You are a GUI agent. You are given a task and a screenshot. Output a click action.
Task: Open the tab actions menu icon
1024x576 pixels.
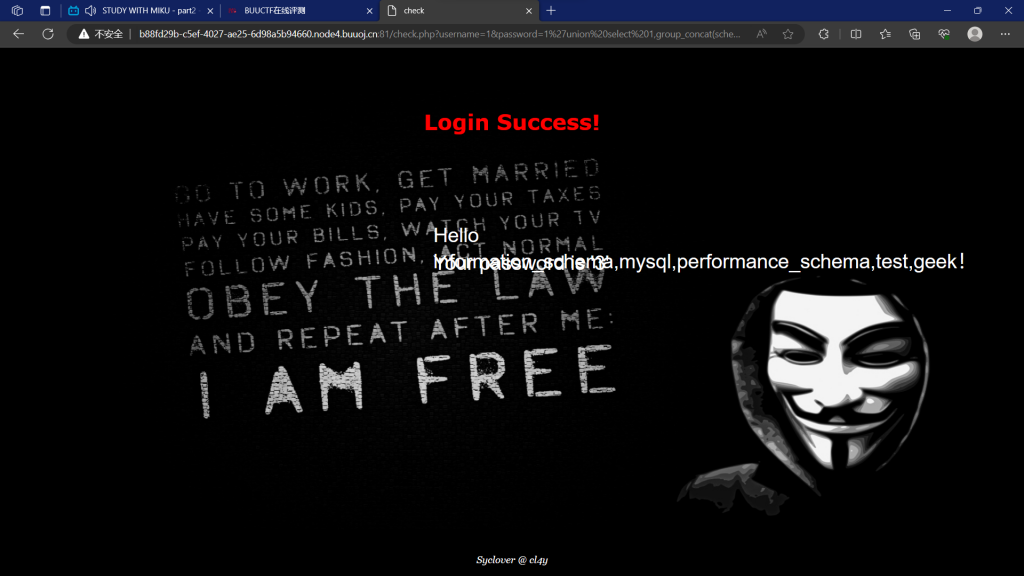[x=45, y=10]
